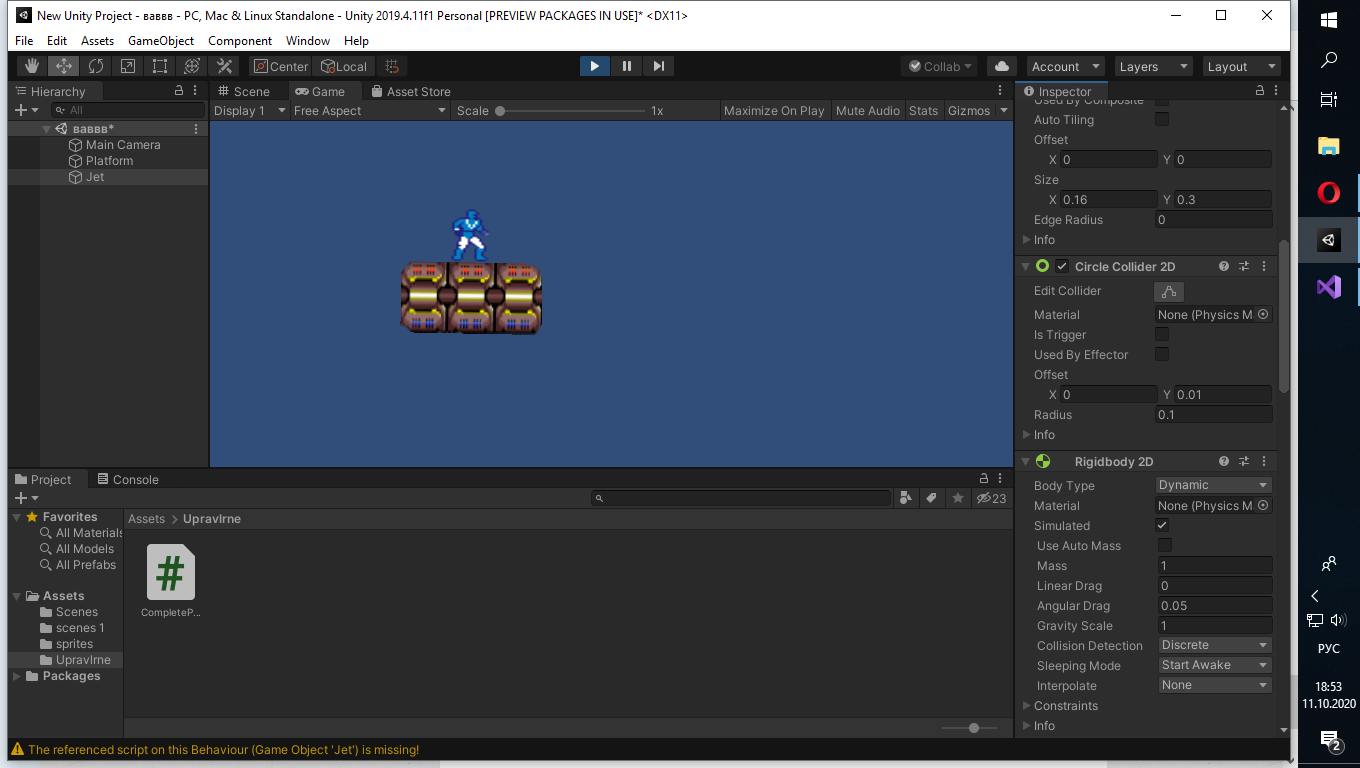The height and width of the screenshot is (768, 1360).
Task: Select the Rotate tool
Action: [96, 66]
